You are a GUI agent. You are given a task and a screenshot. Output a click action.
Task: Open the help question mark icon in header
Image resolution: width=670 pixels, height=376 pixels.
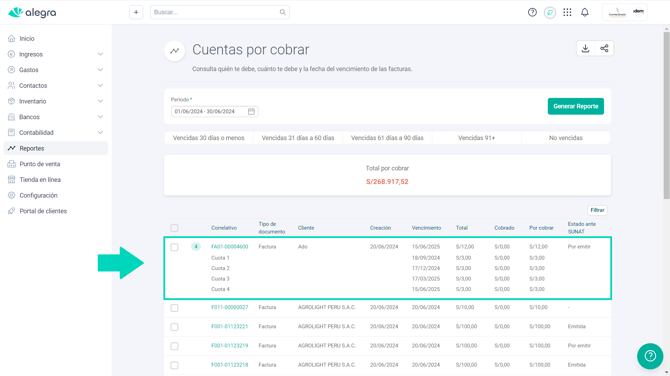(x=532, y=12)
